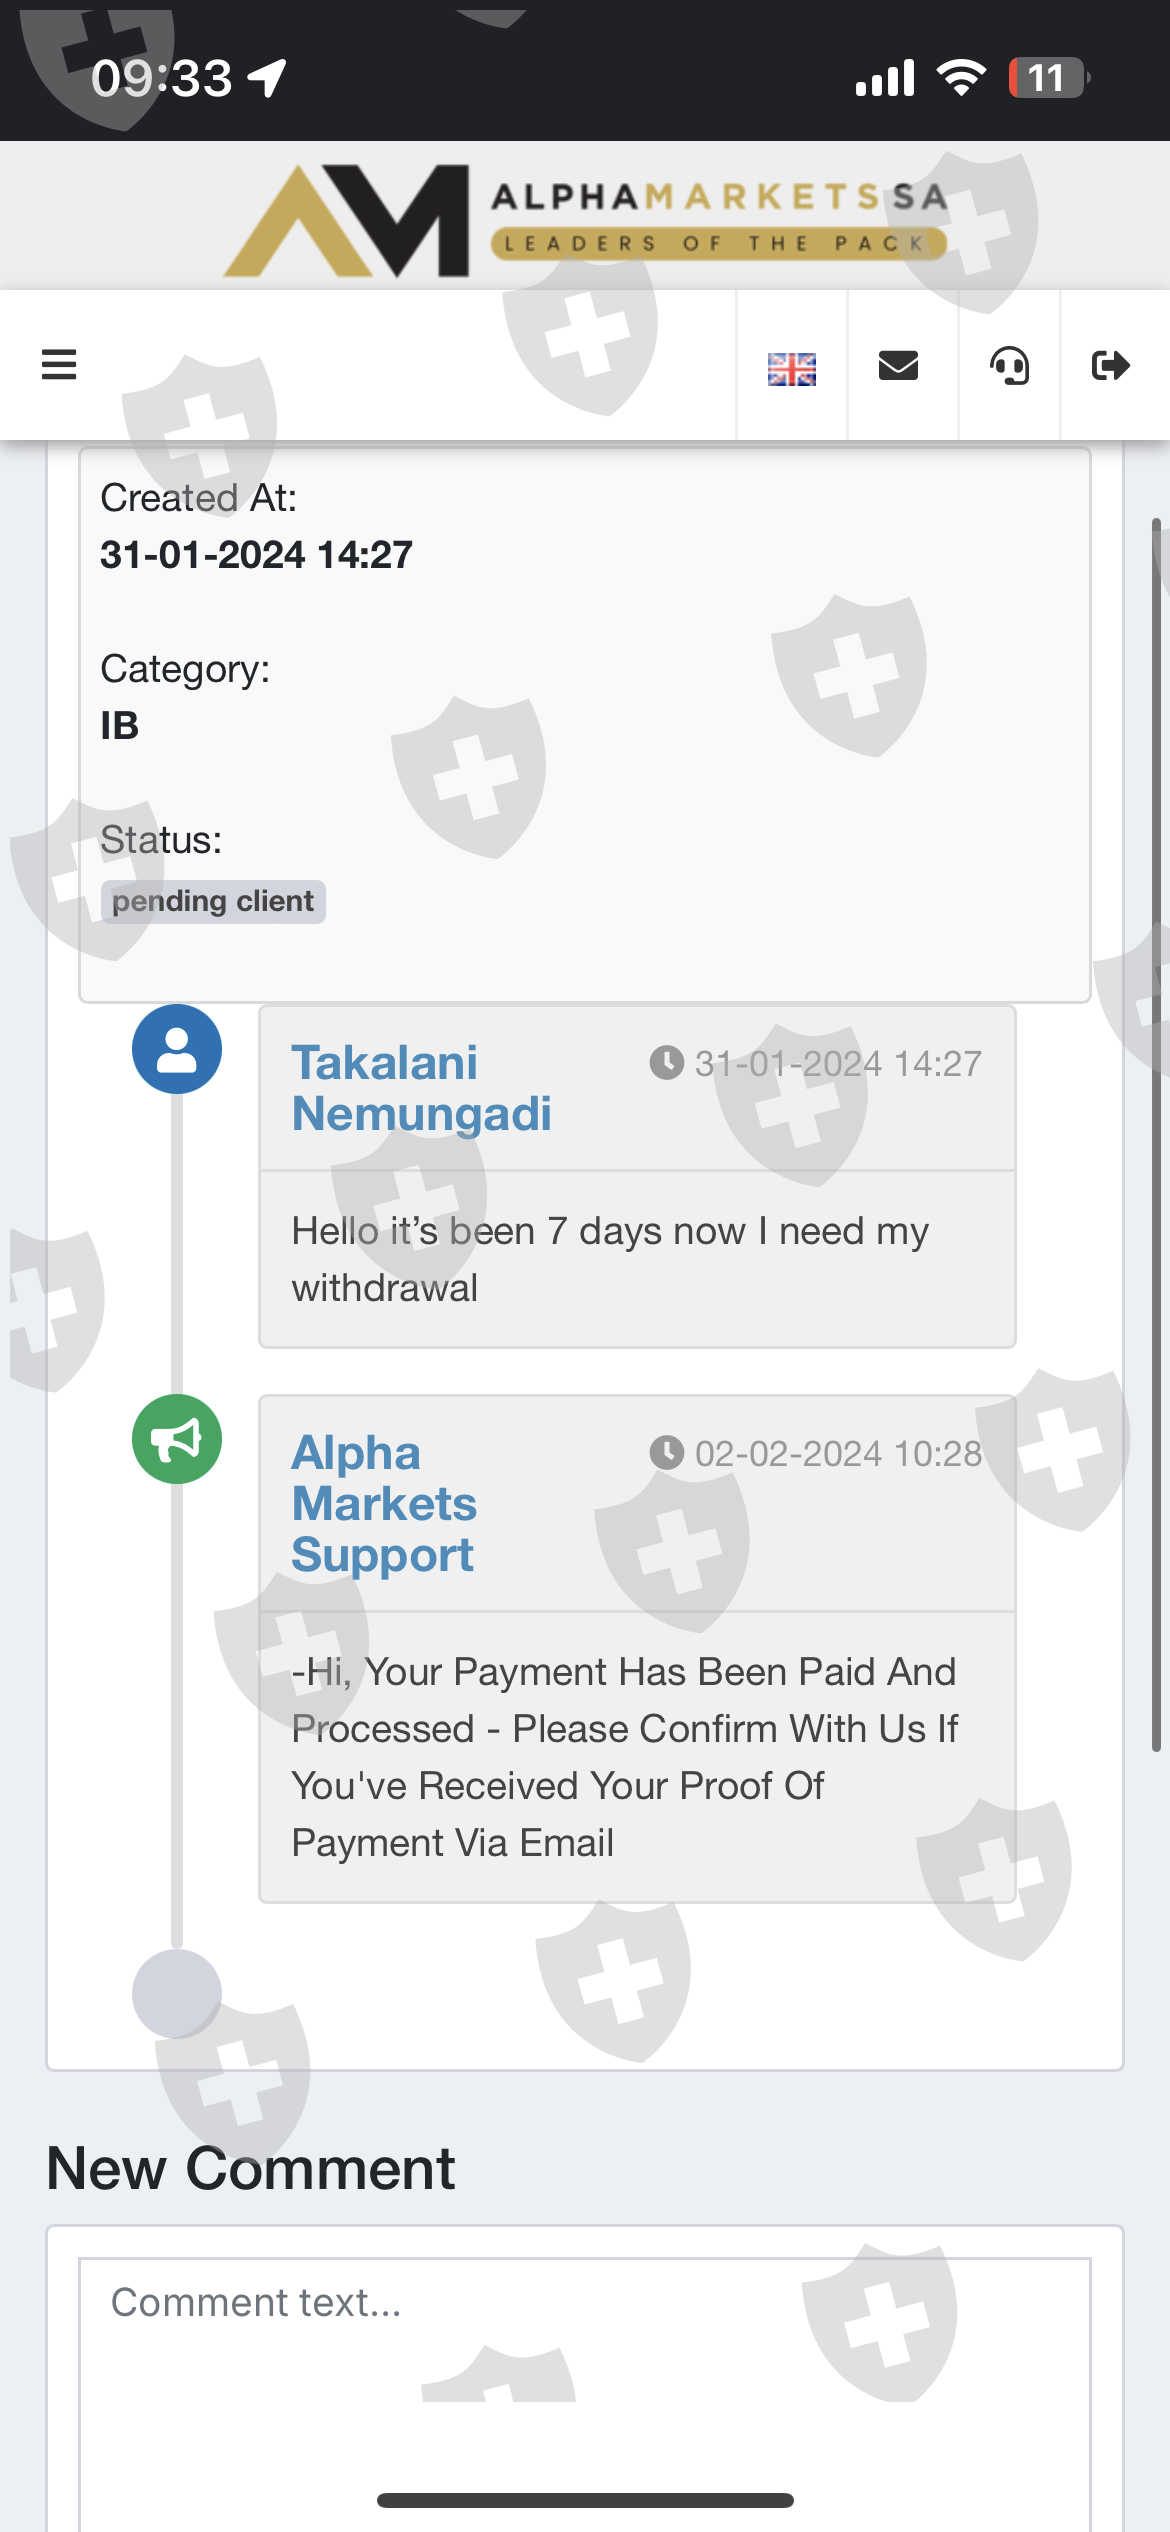Open the envelope messages icon
This screenshot has height=2532, width=1170.
898,366
